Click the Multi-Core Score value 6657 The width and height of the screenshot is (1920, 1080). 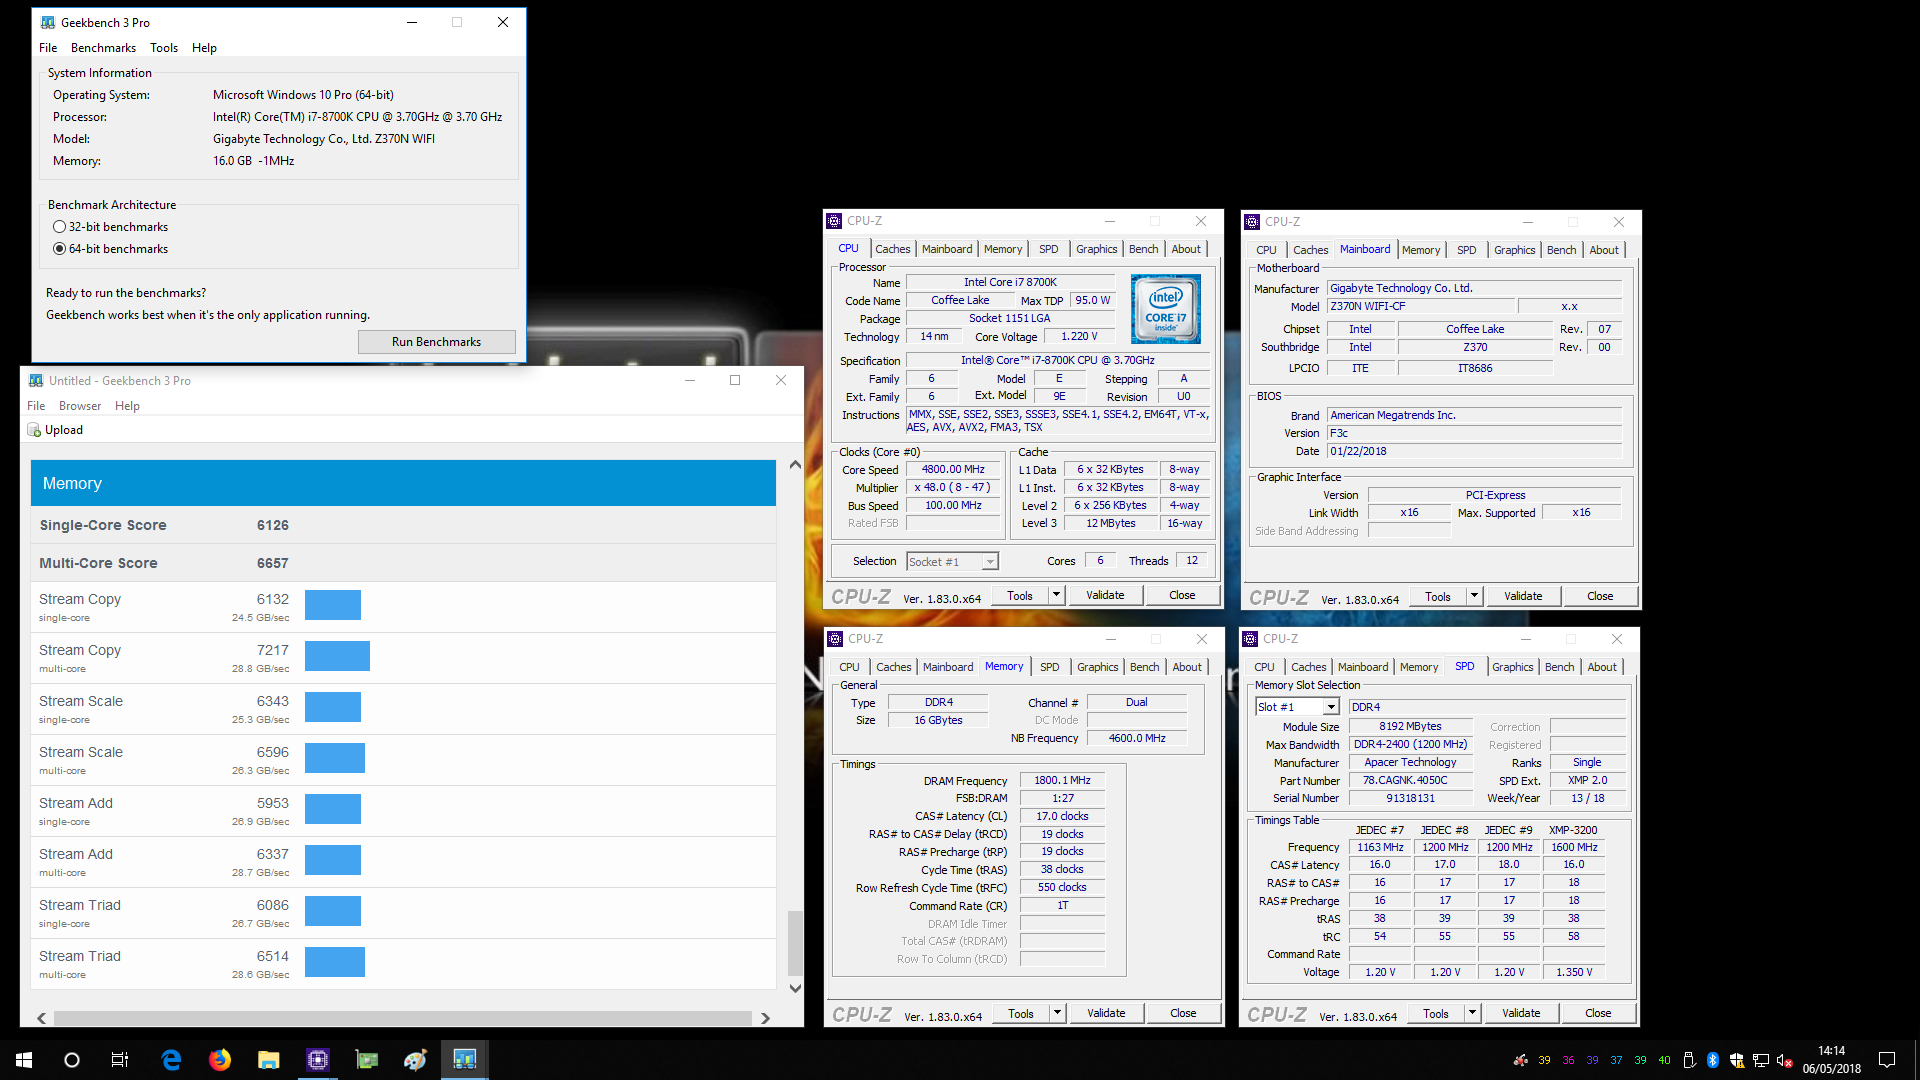coord(272,563)
